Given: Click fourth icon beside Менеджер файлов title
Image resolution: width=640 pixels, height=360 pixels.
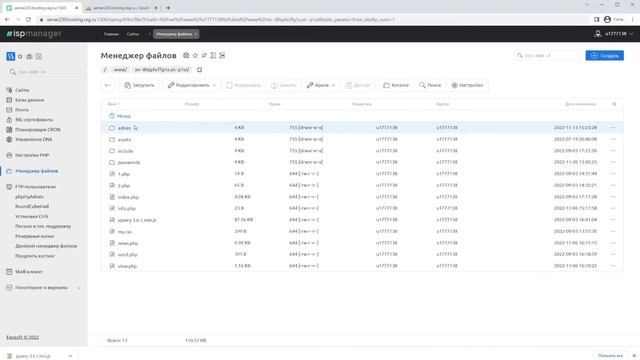Looking at the screenshot, I should pyautogui.click(x=213, y=56).
